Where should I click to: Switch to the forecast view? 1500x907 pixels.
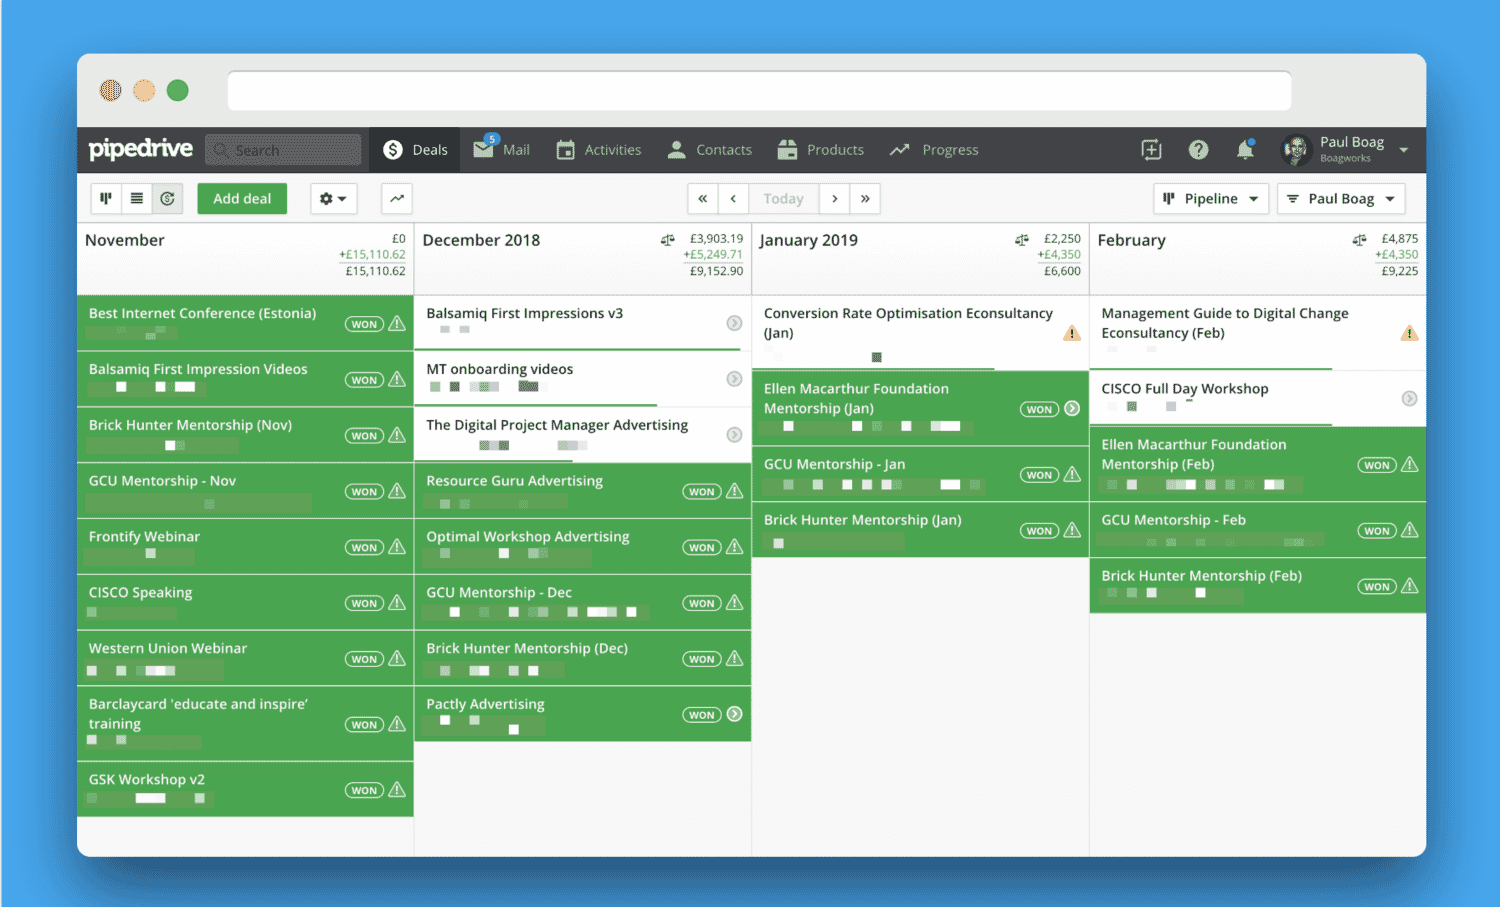(x=167, y=199)
